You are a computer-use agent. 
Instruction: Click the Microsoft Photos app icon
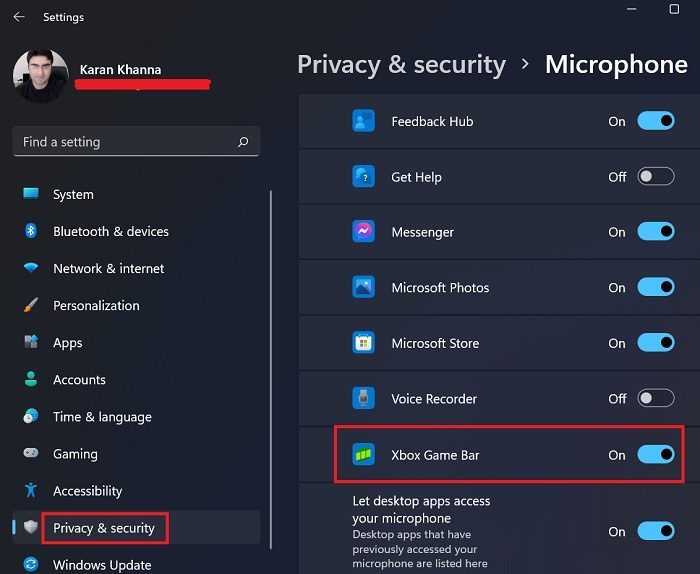(x=363, y=288)
